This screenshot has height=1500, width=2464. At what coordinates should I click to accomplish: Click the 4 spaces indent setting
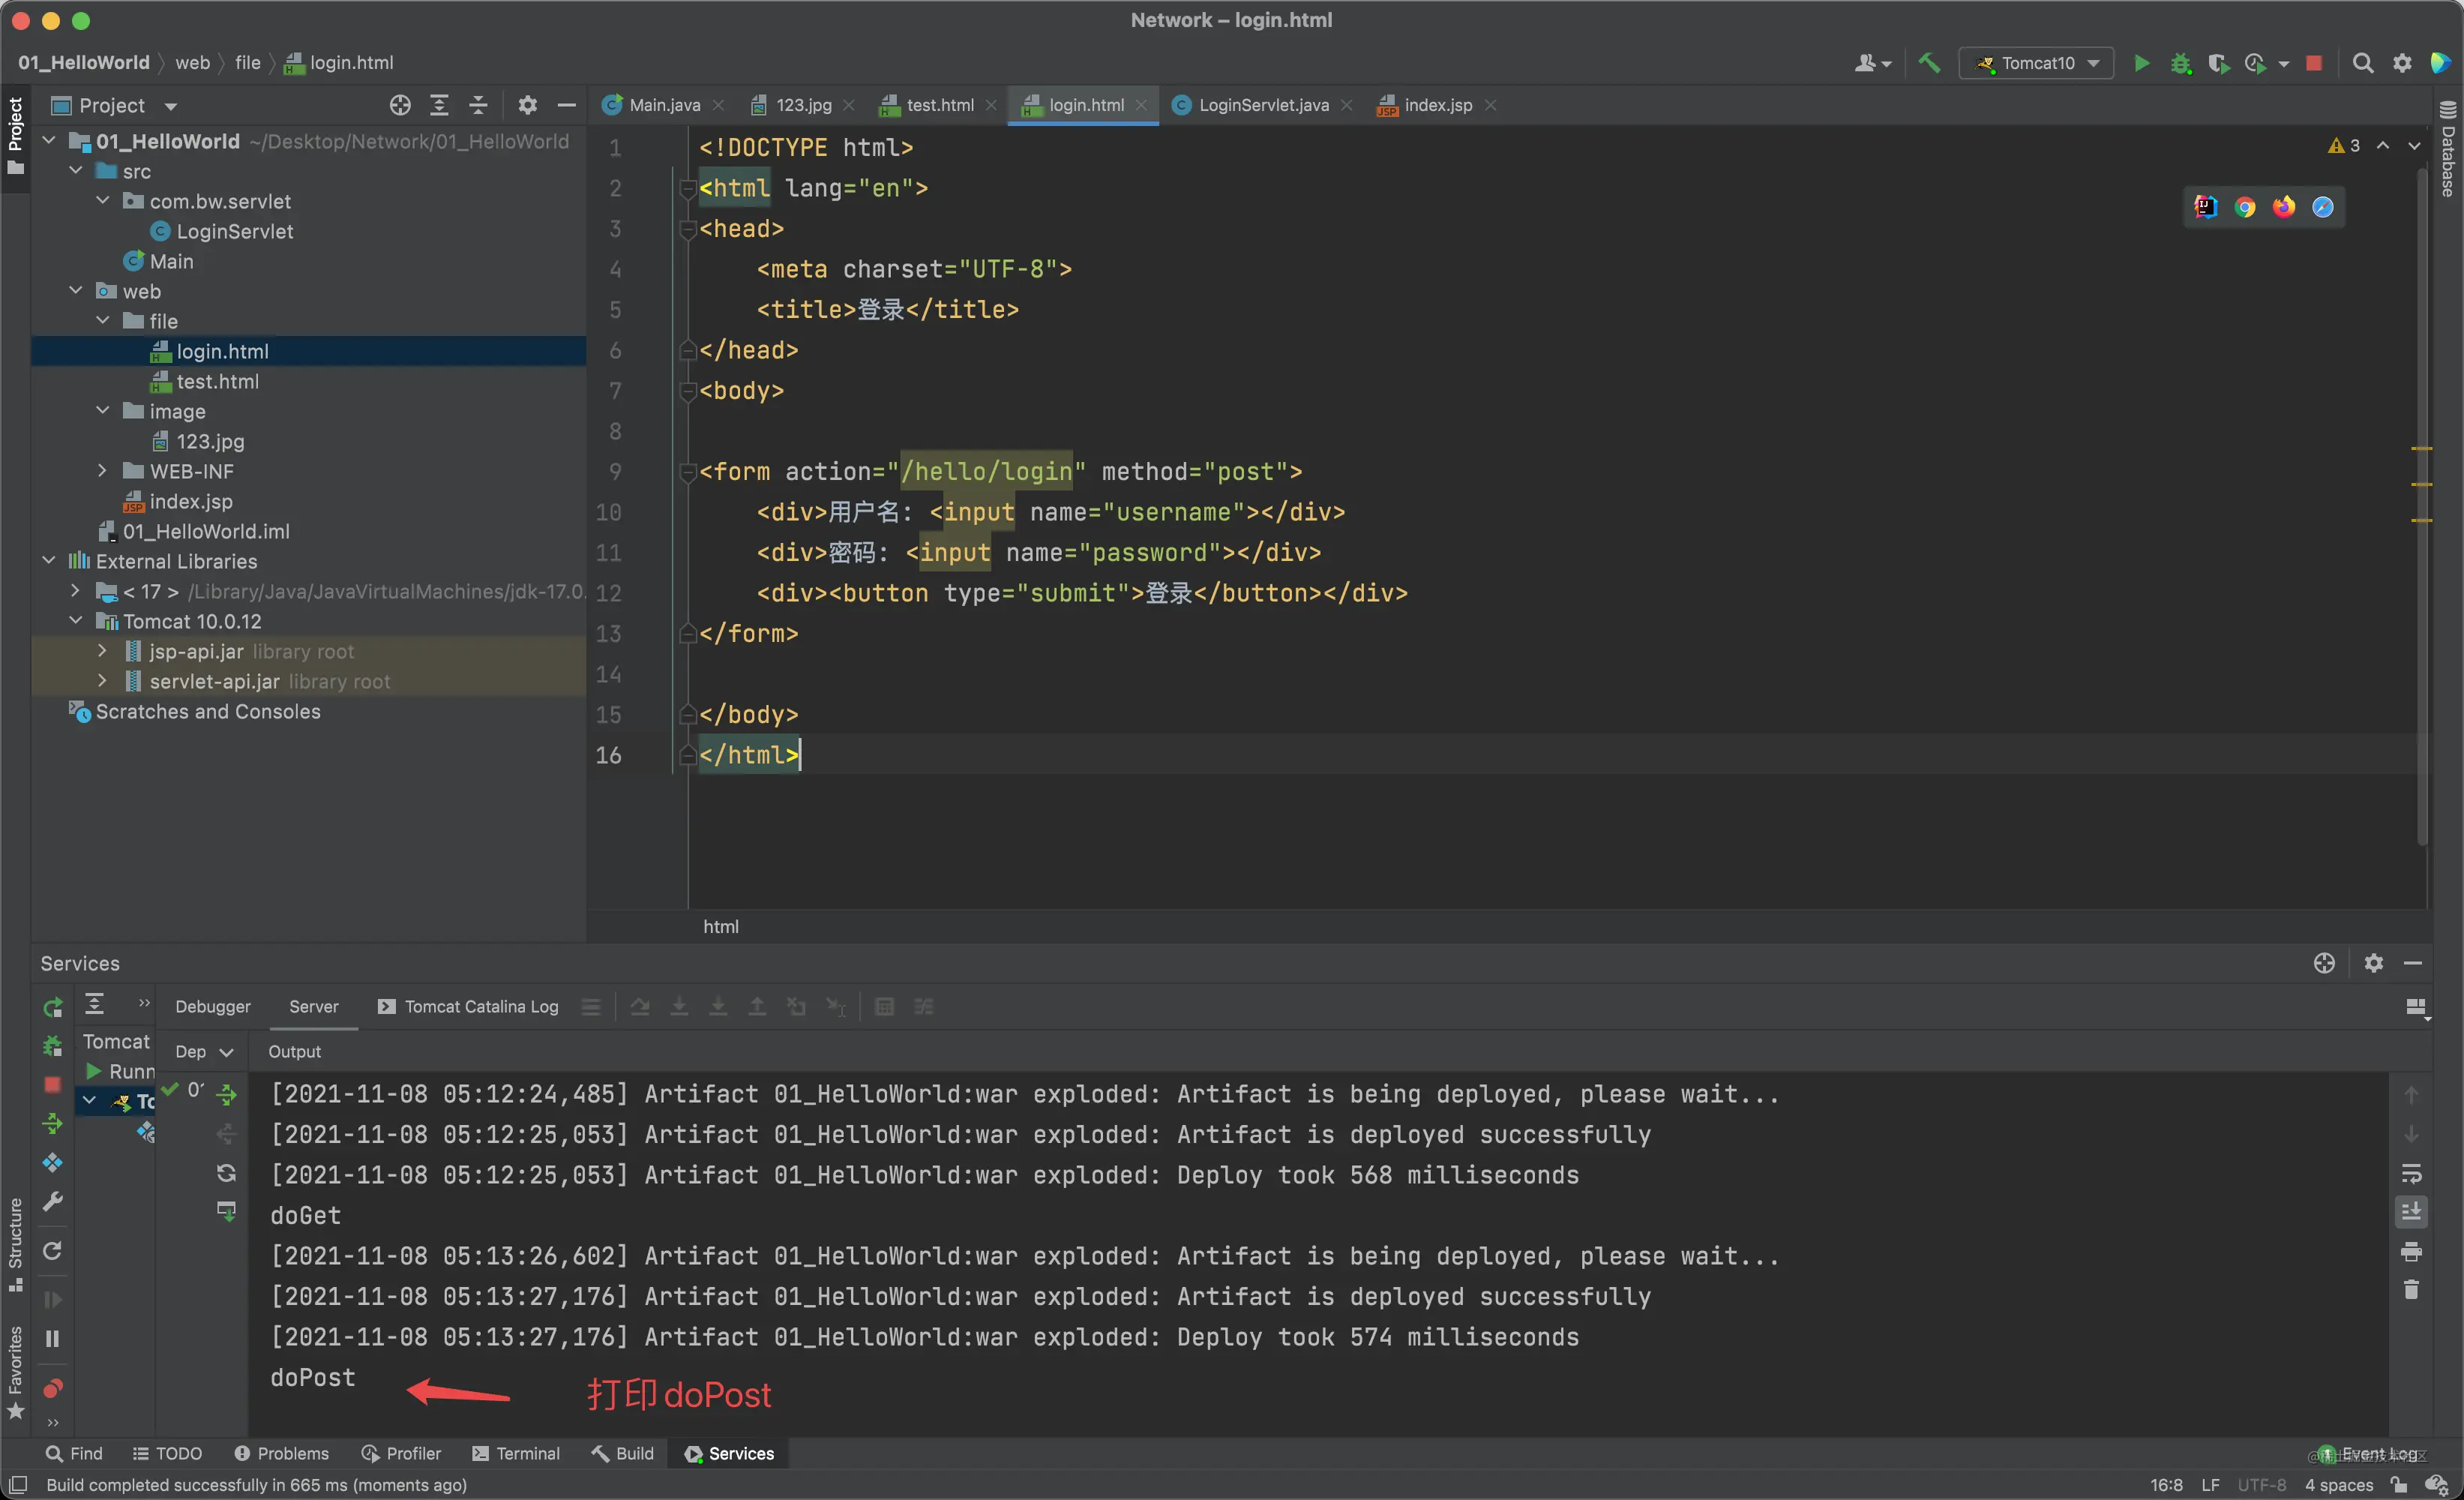click(x=2338, y=1485)
